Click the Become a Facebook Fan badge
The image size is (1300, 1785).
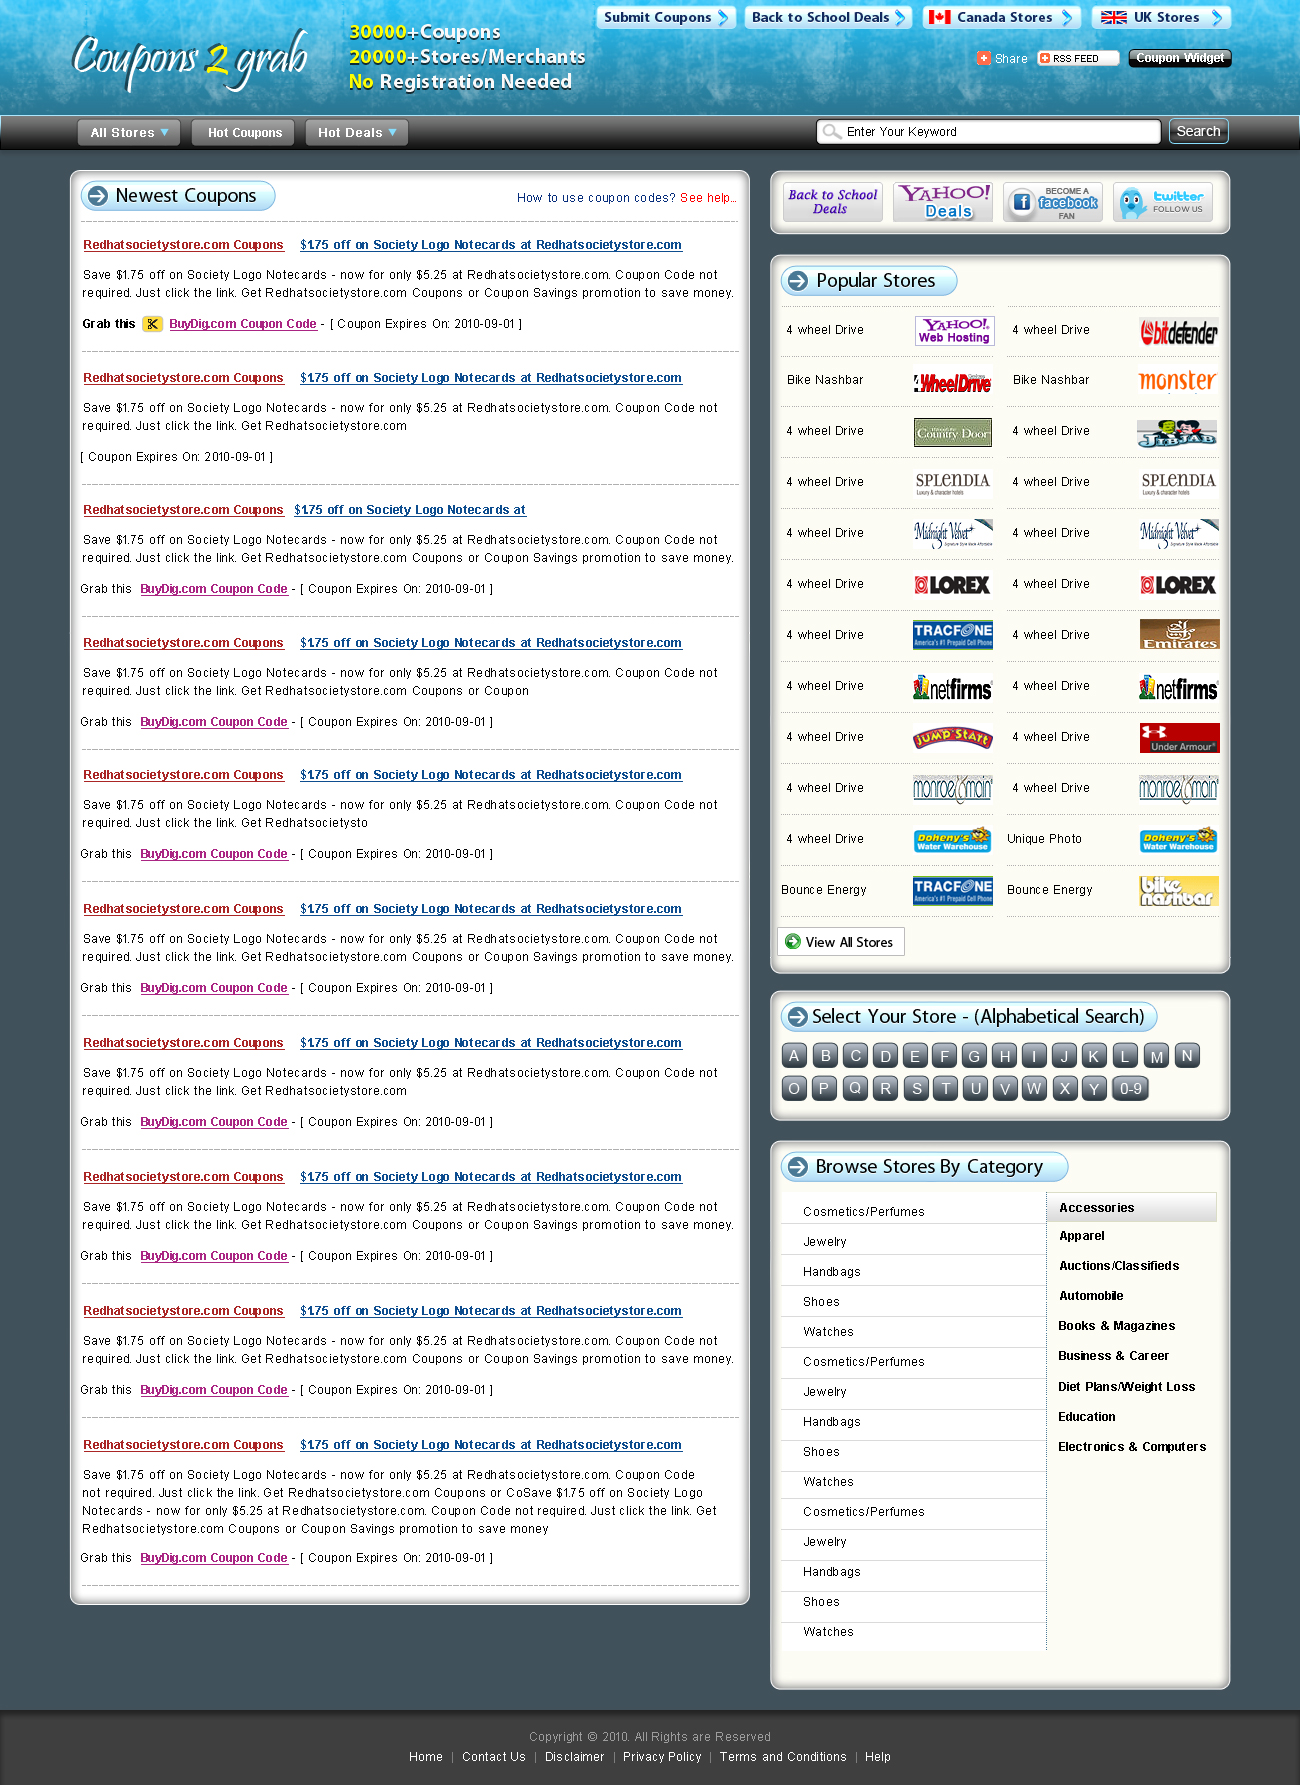click(1052, 202)
